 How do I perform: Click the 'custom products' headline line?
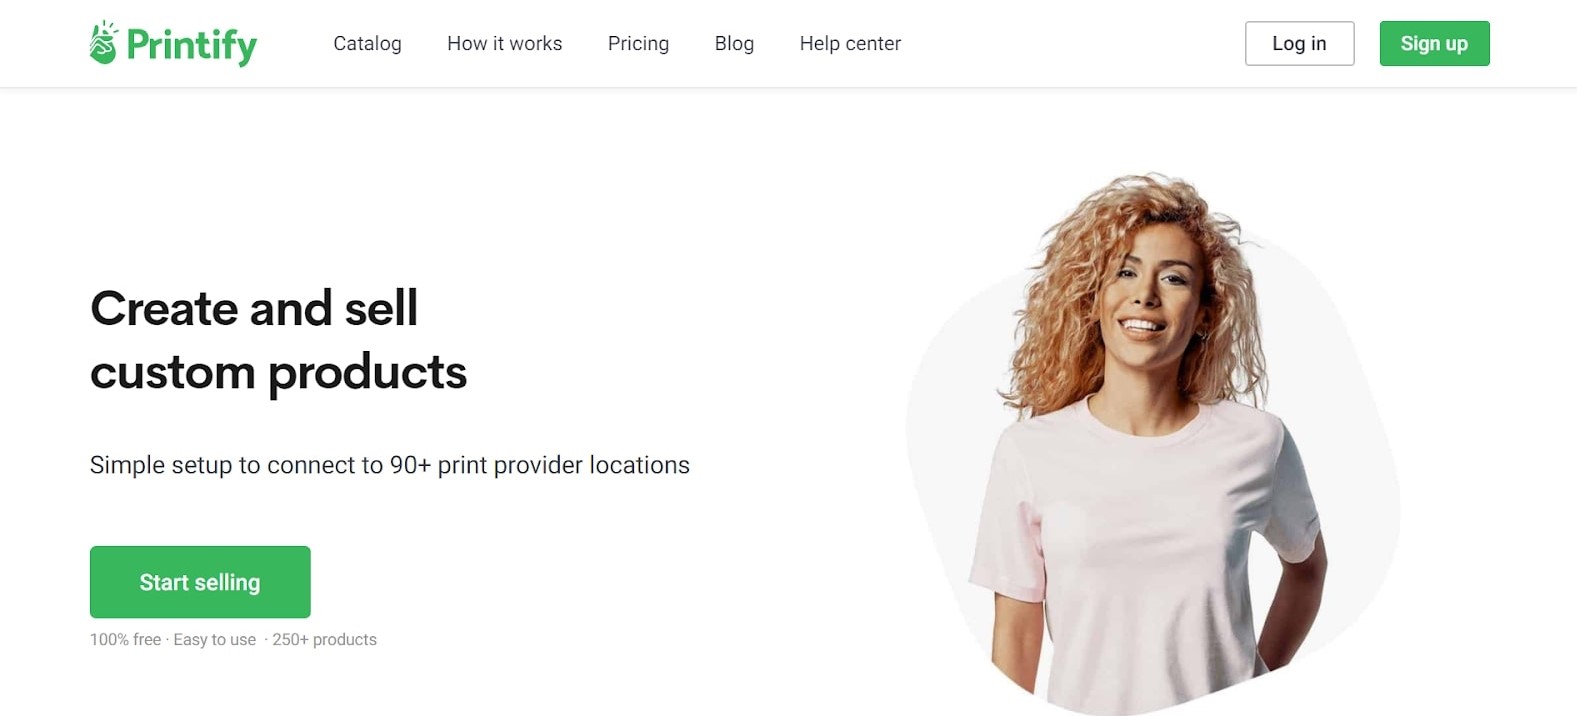click(278, 373)
